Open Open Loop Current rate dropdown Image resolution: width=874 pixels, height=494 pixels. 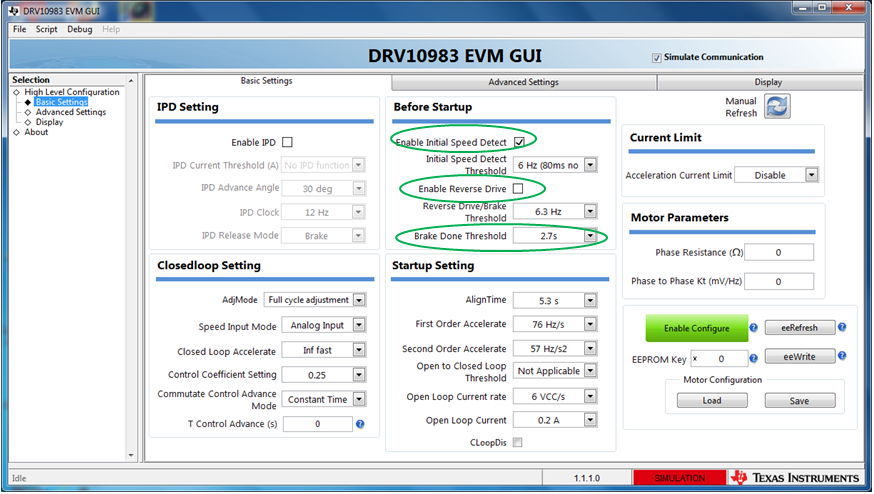590,396
